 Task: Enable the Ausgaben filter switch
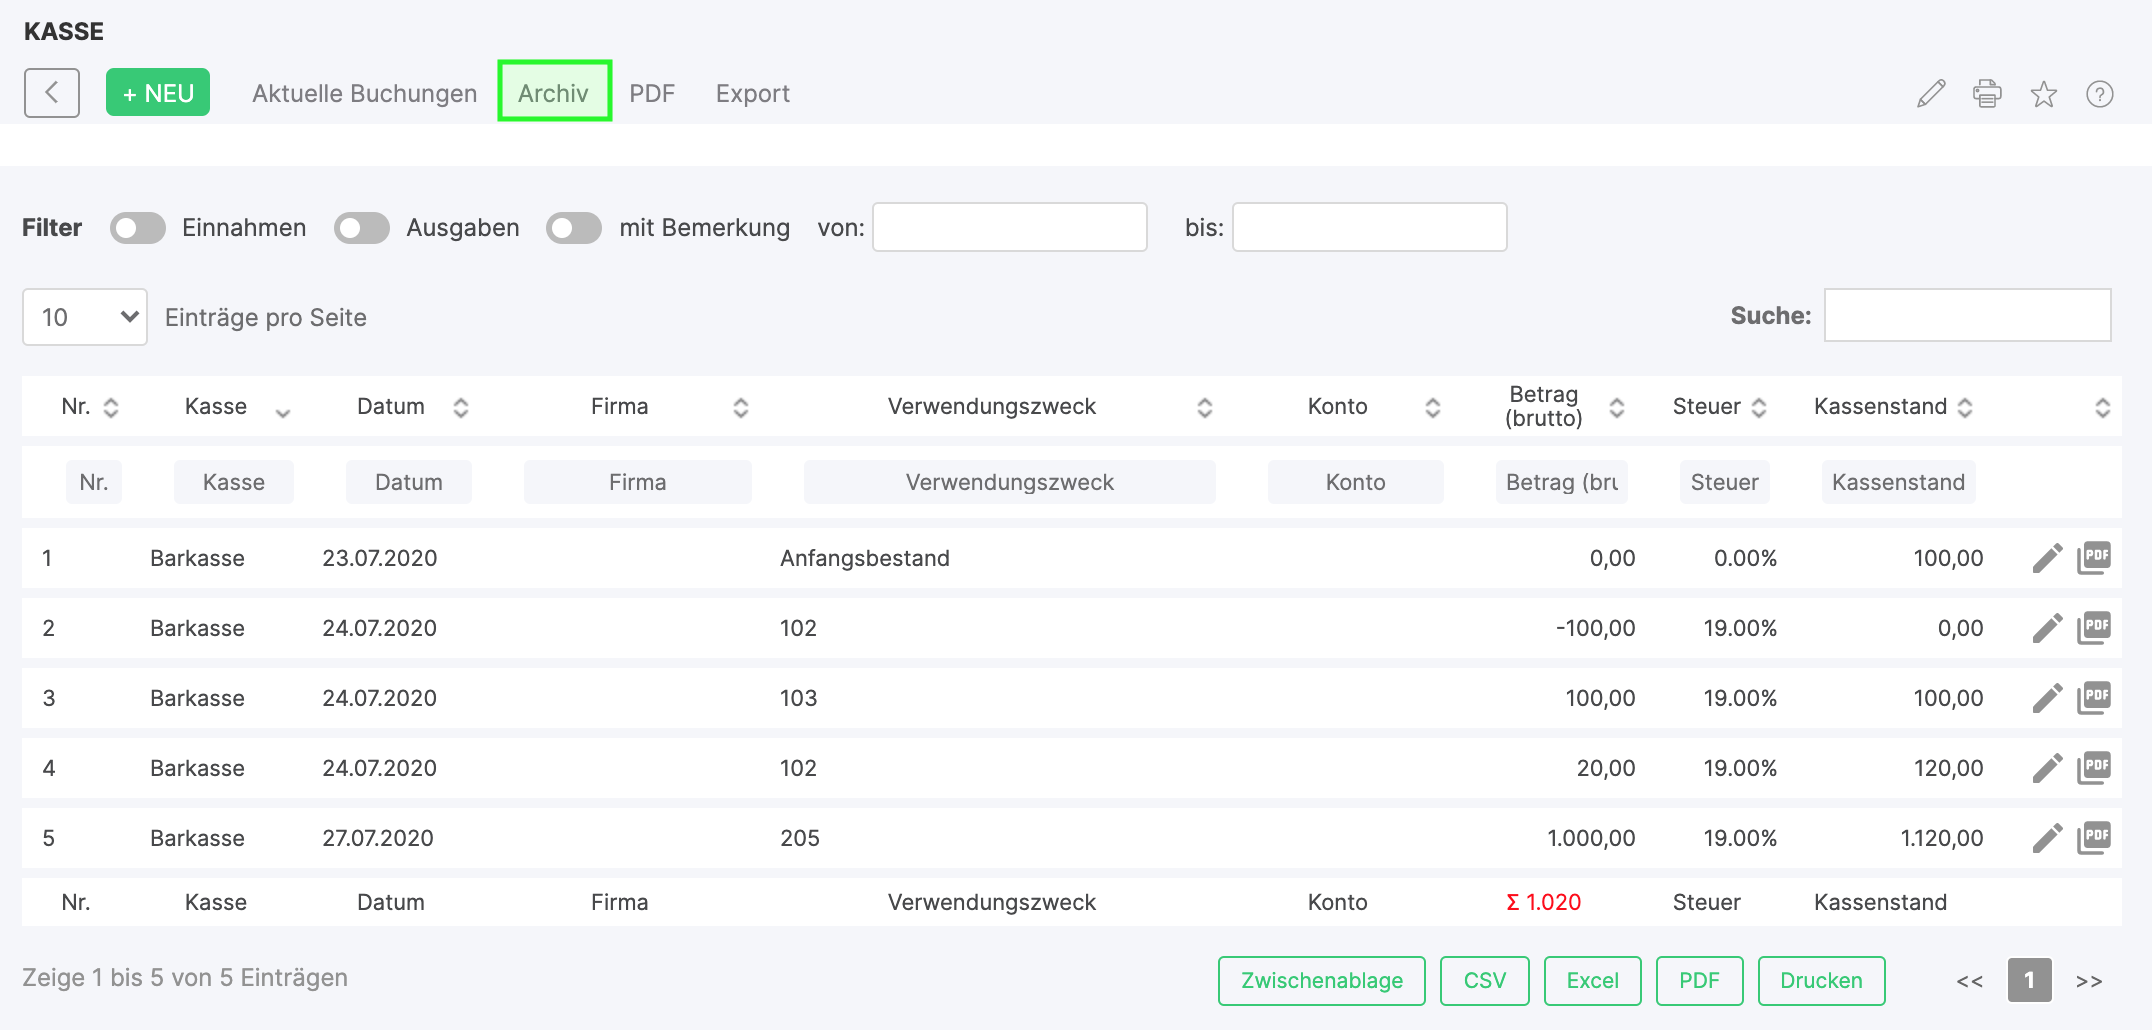click(x=362, y=228)
